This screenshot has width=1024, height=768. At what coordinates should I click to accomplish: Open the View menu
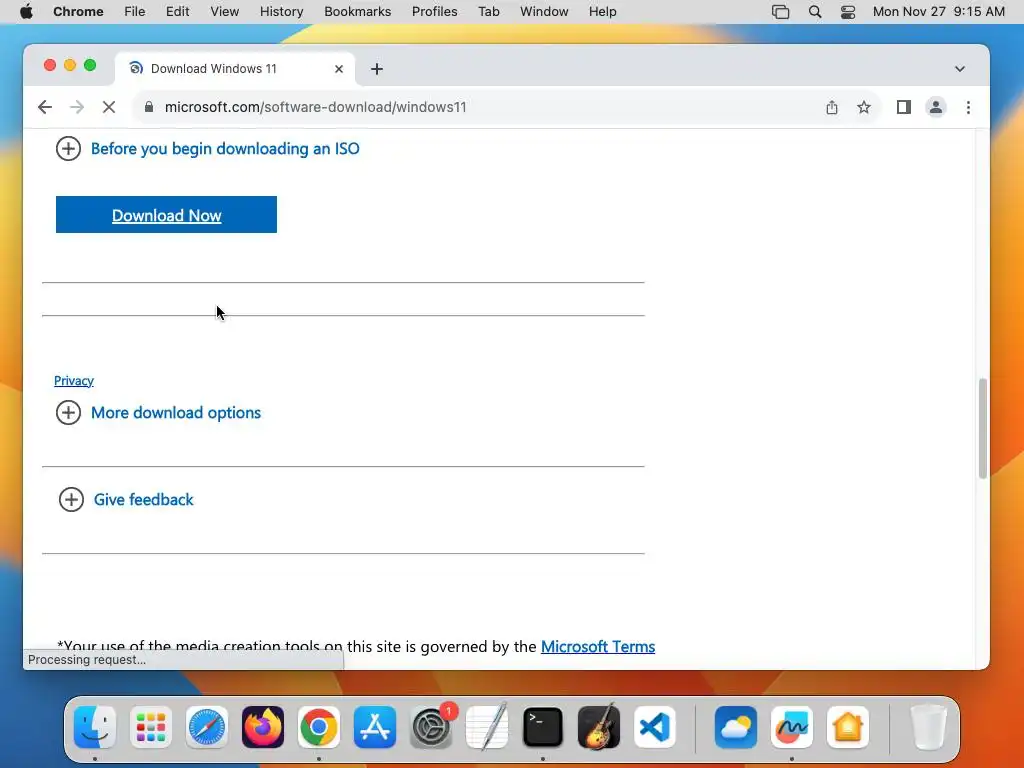224,12
